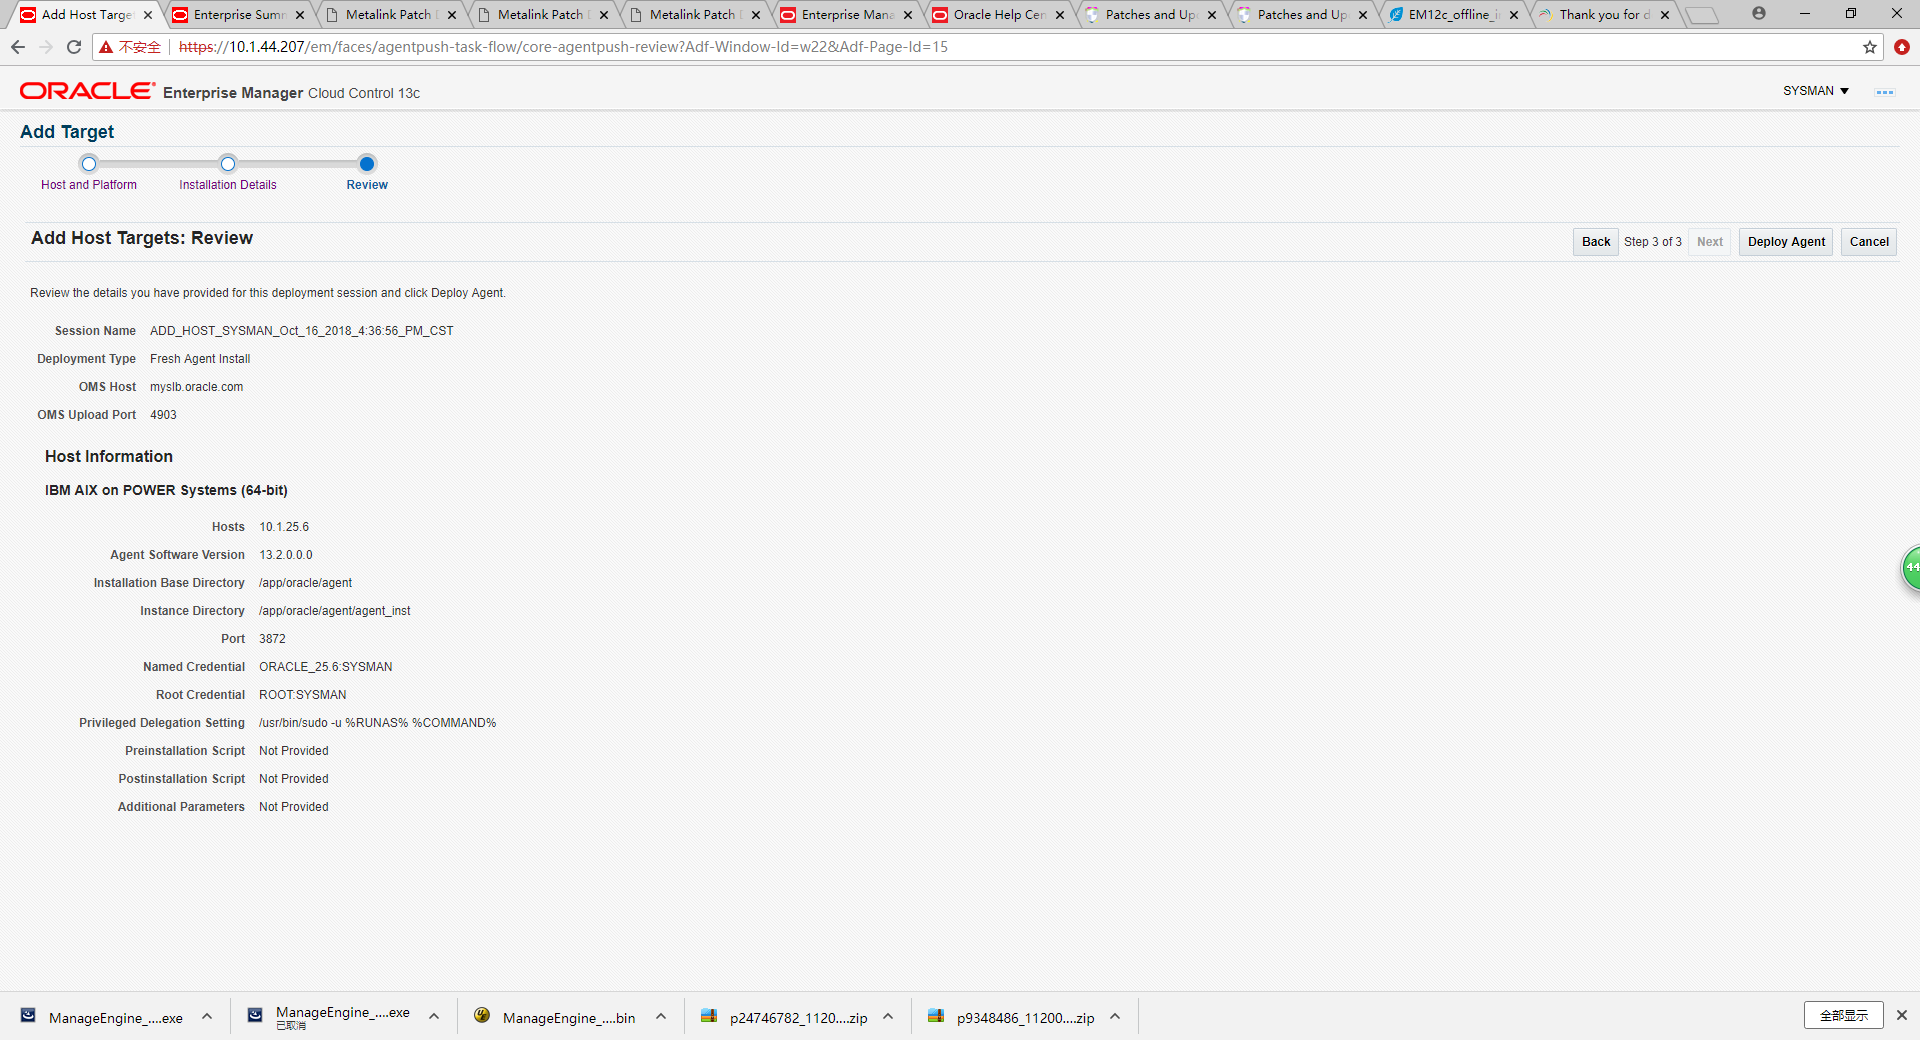
Task: Click the ORACLE_25.6:SYSMAN credential value
Action: point(326,667)
